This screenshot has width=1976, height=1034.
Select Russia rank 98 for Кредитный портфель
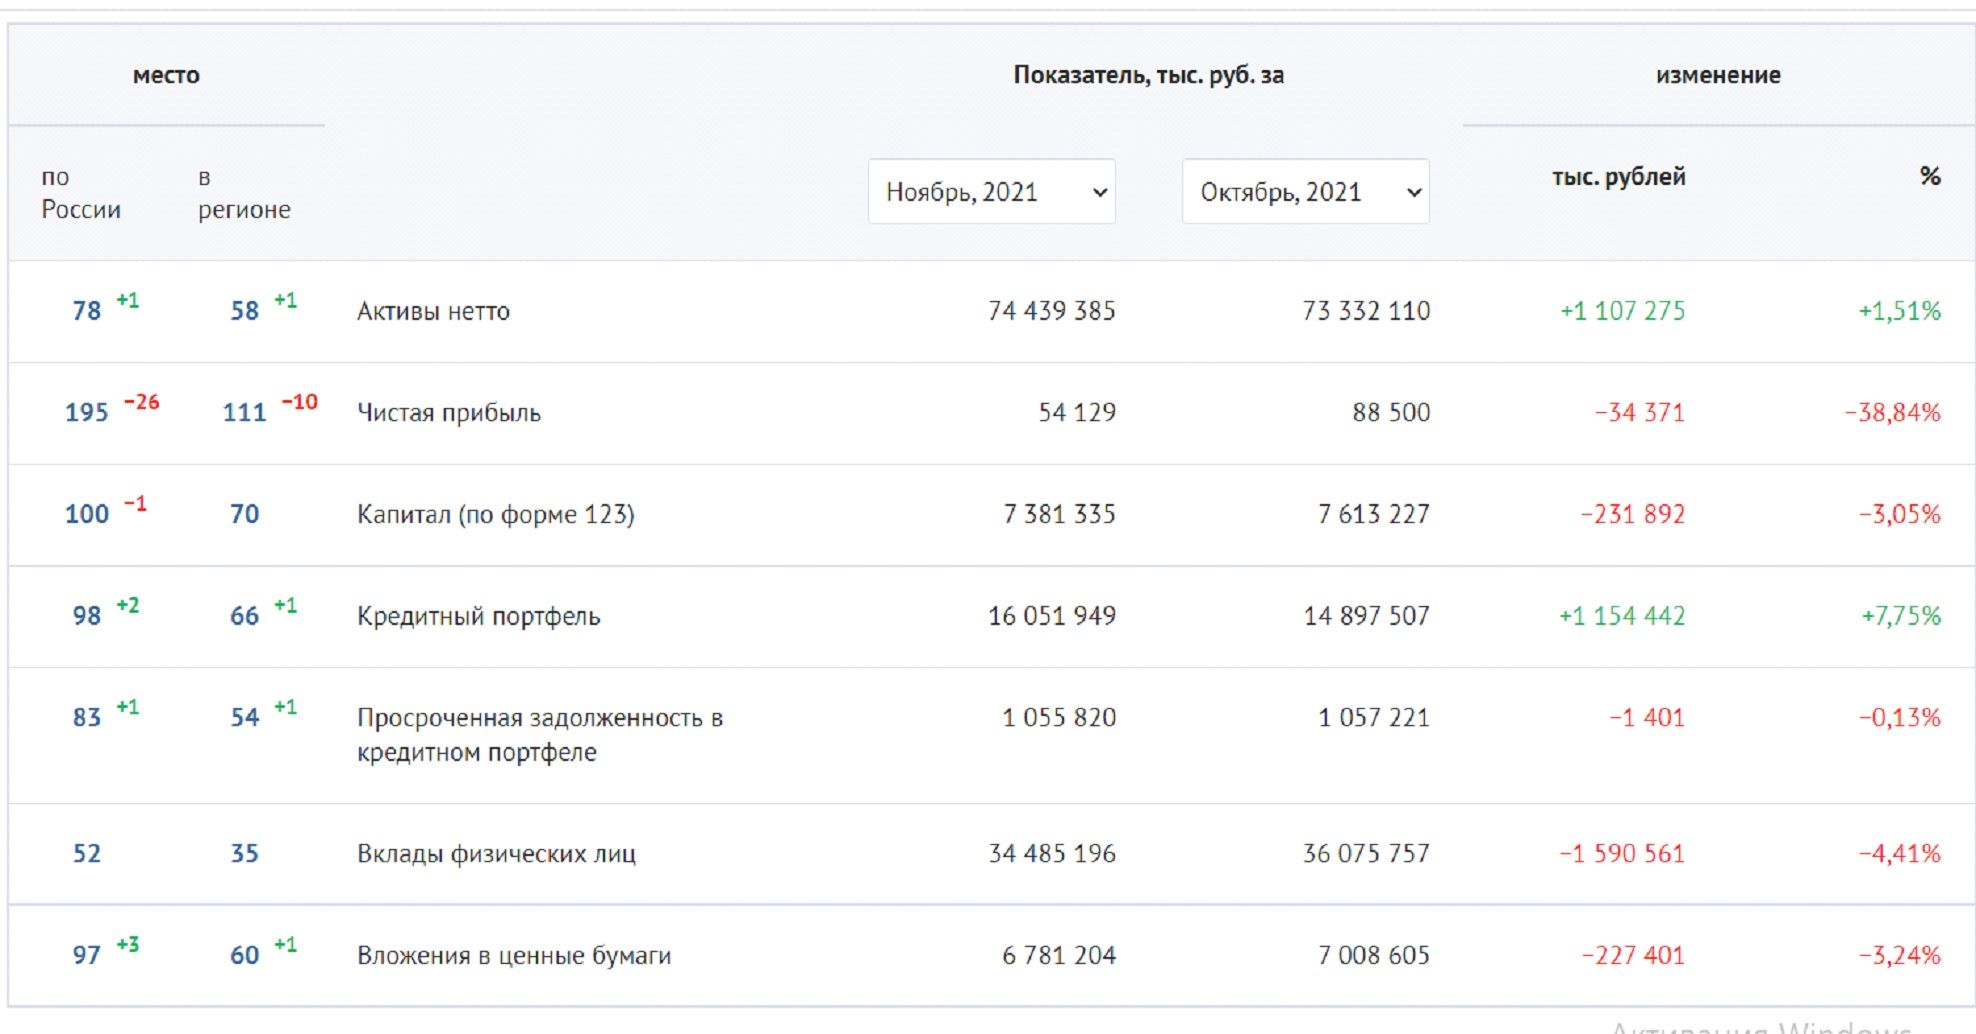click(x=87, y=616)
